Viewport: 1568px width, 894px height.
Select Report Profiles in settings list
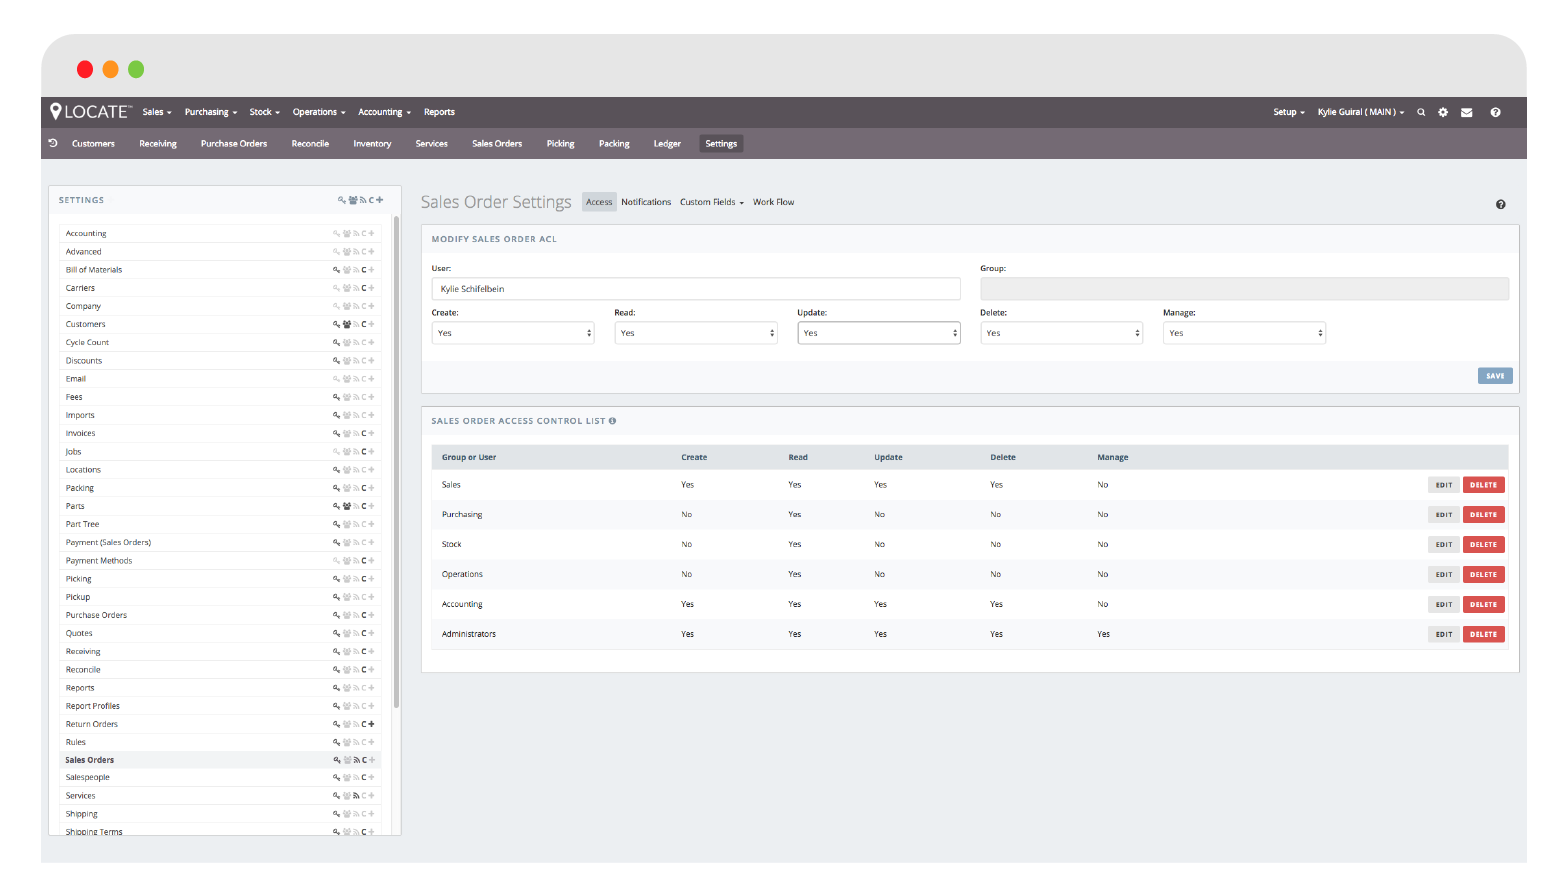point(93,706)
